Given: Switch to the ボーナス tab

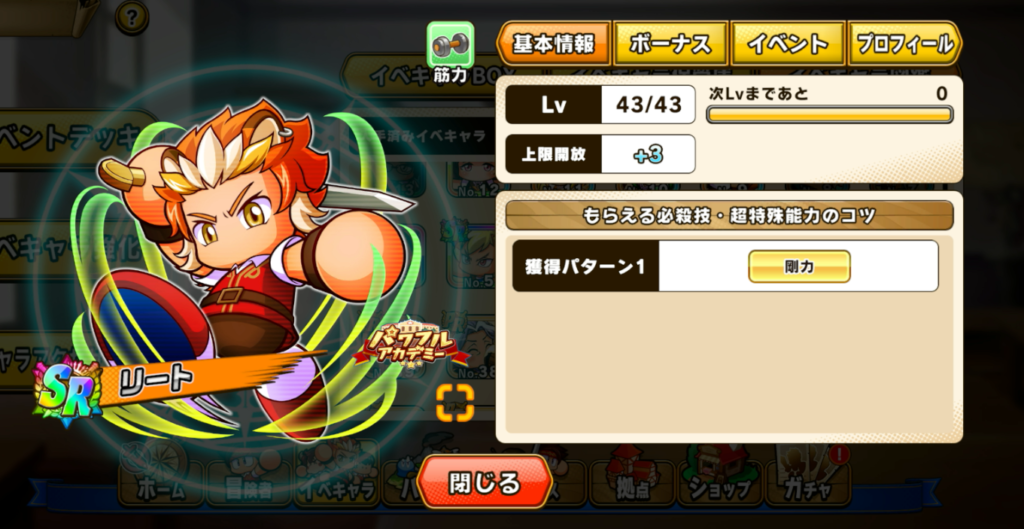Looking at the screenshot, I should coord(671,43).
